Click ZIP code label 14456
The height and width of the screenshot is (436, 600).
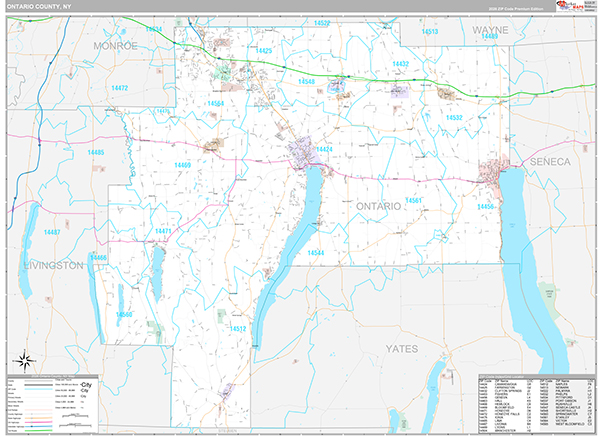(x=485, y=206)
